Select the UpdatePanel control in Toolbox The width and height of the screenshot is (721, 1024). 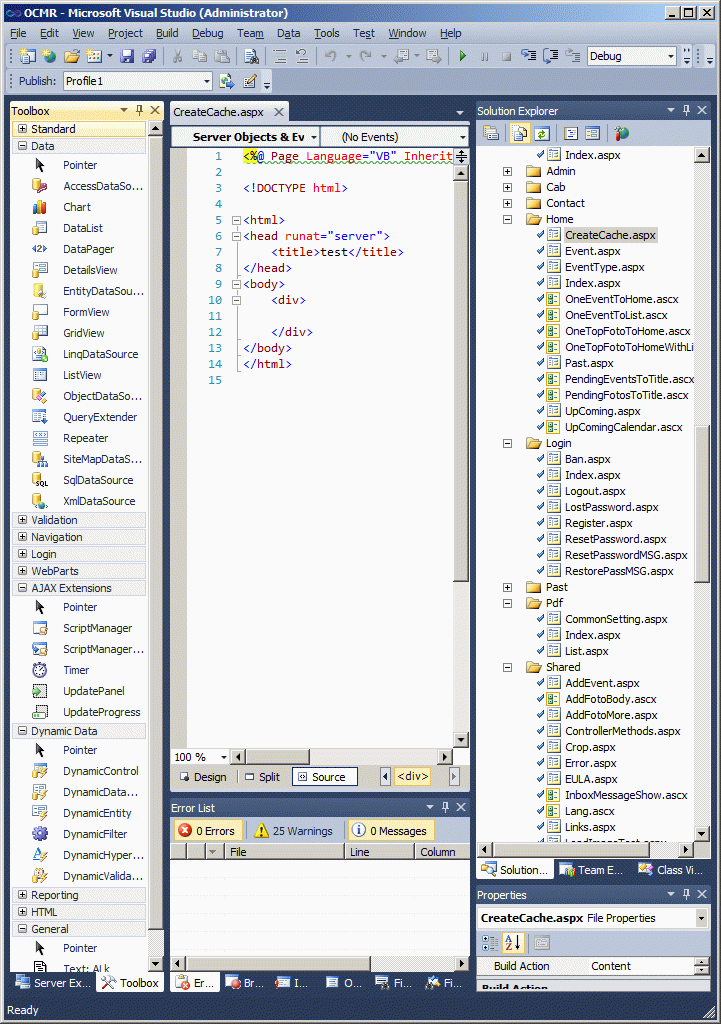point(93,691)
